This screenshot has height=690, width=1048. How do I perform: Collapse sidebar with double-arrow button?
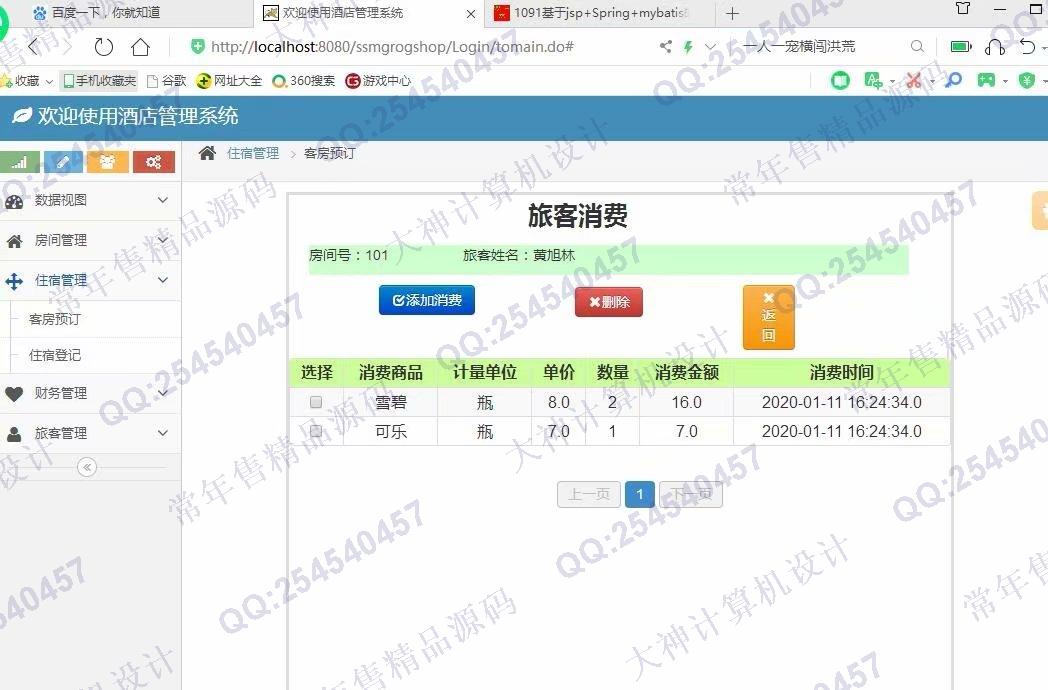tap(87, 467)
